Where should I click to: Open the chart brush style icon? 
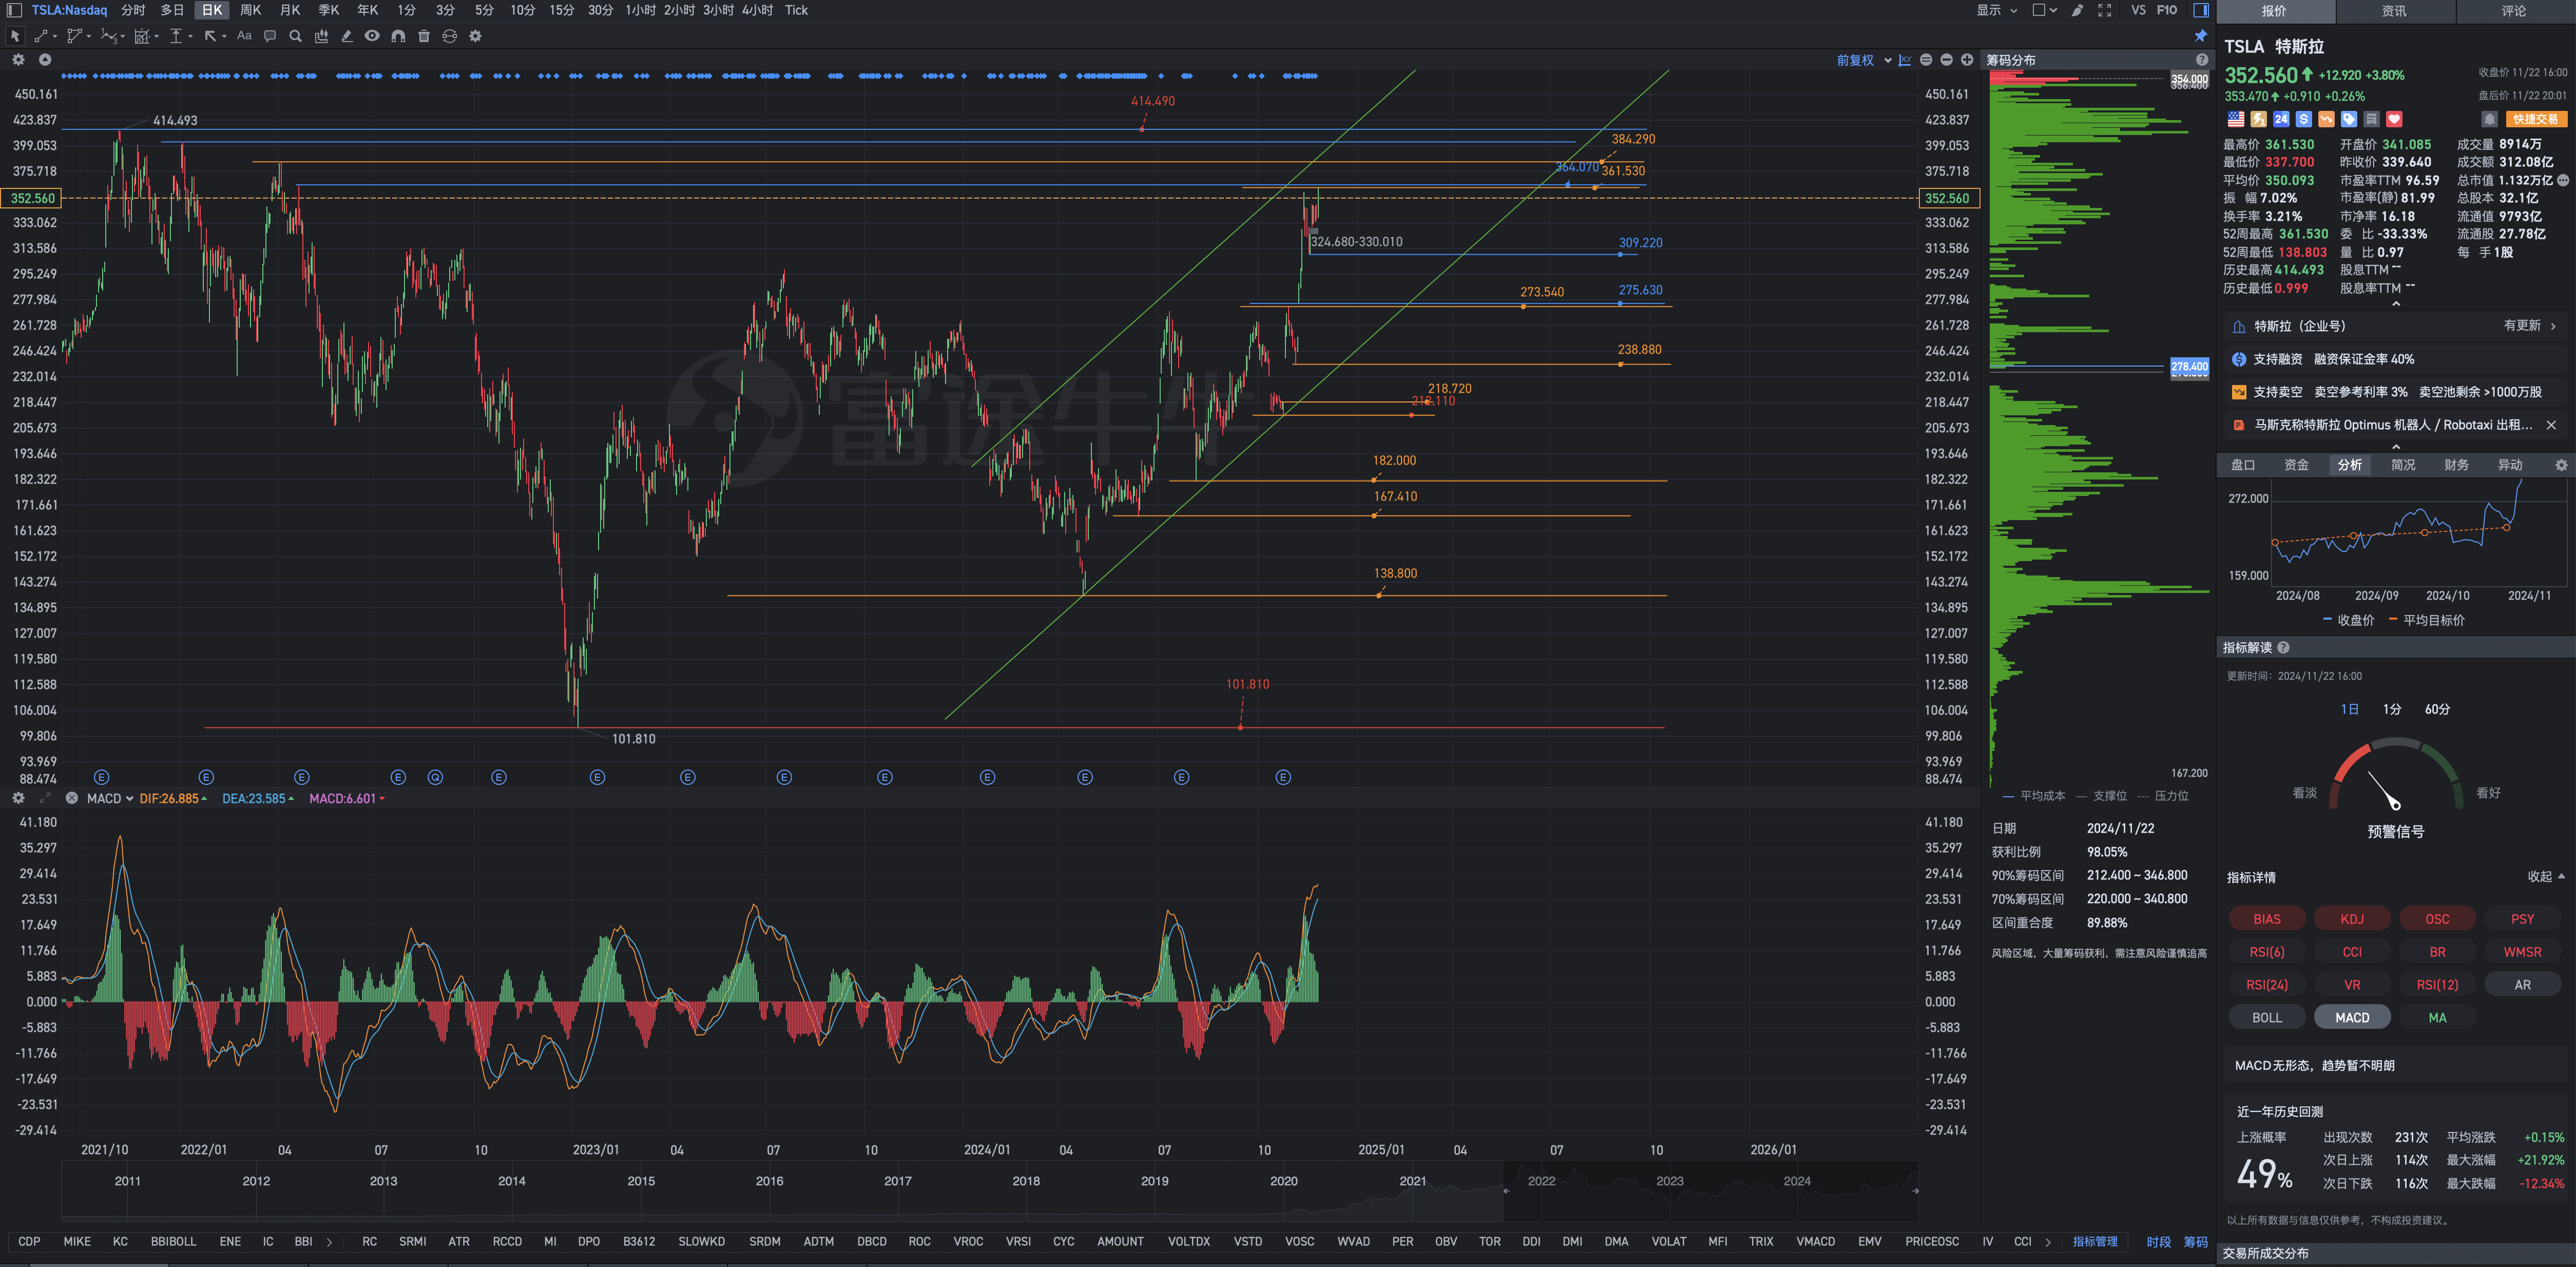(x=2078, y=10)
